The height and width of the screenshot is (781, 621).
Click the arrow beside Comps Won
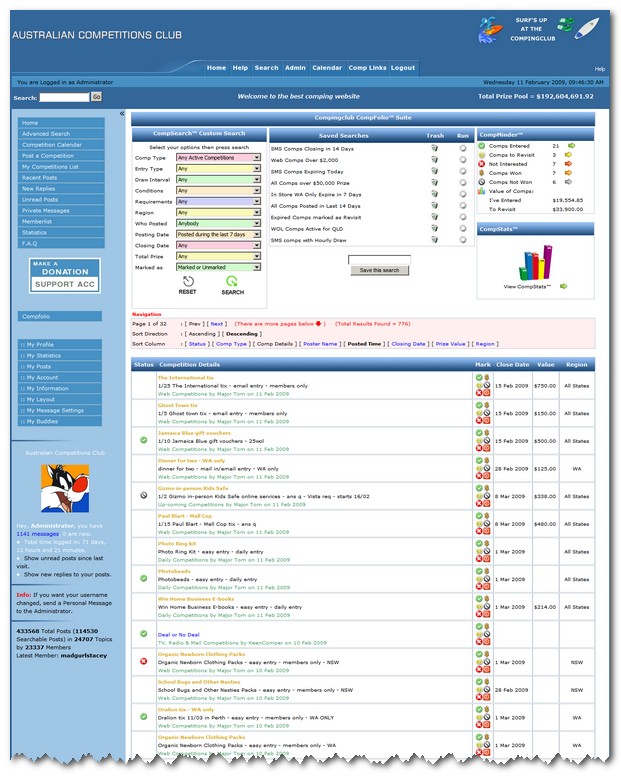(569, 172)
